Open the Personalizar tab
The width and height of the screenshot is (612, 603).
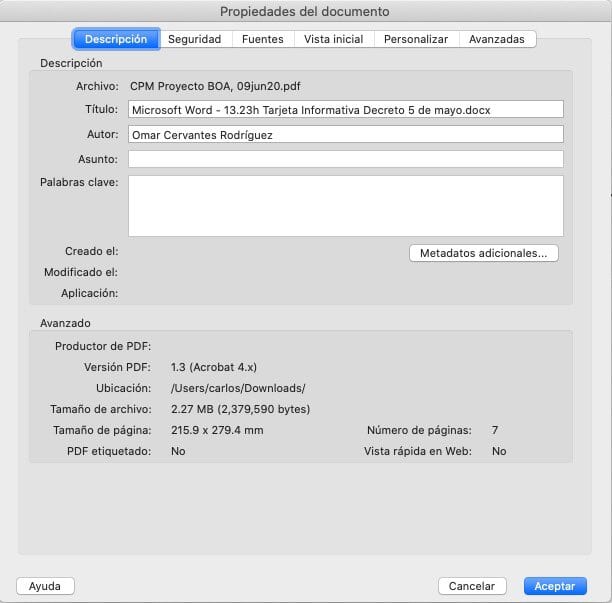point(416,39)
